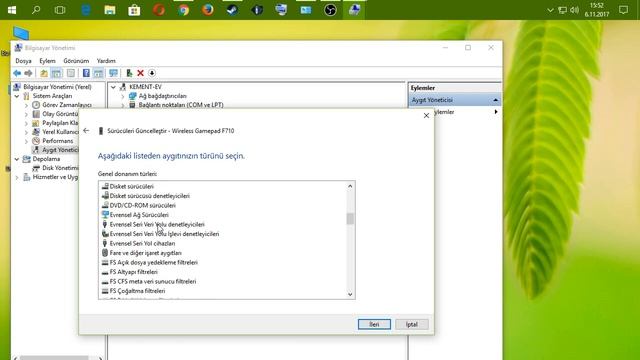
Task: Open the Yardım menu
Action: tap(106, 61)
